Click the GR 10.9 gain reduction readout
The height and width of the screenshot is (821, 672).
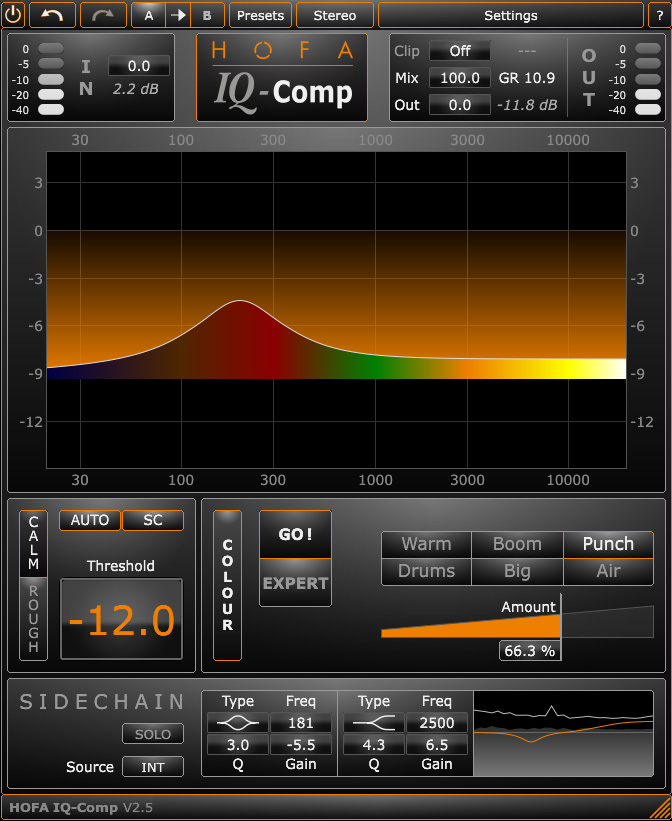526,78
